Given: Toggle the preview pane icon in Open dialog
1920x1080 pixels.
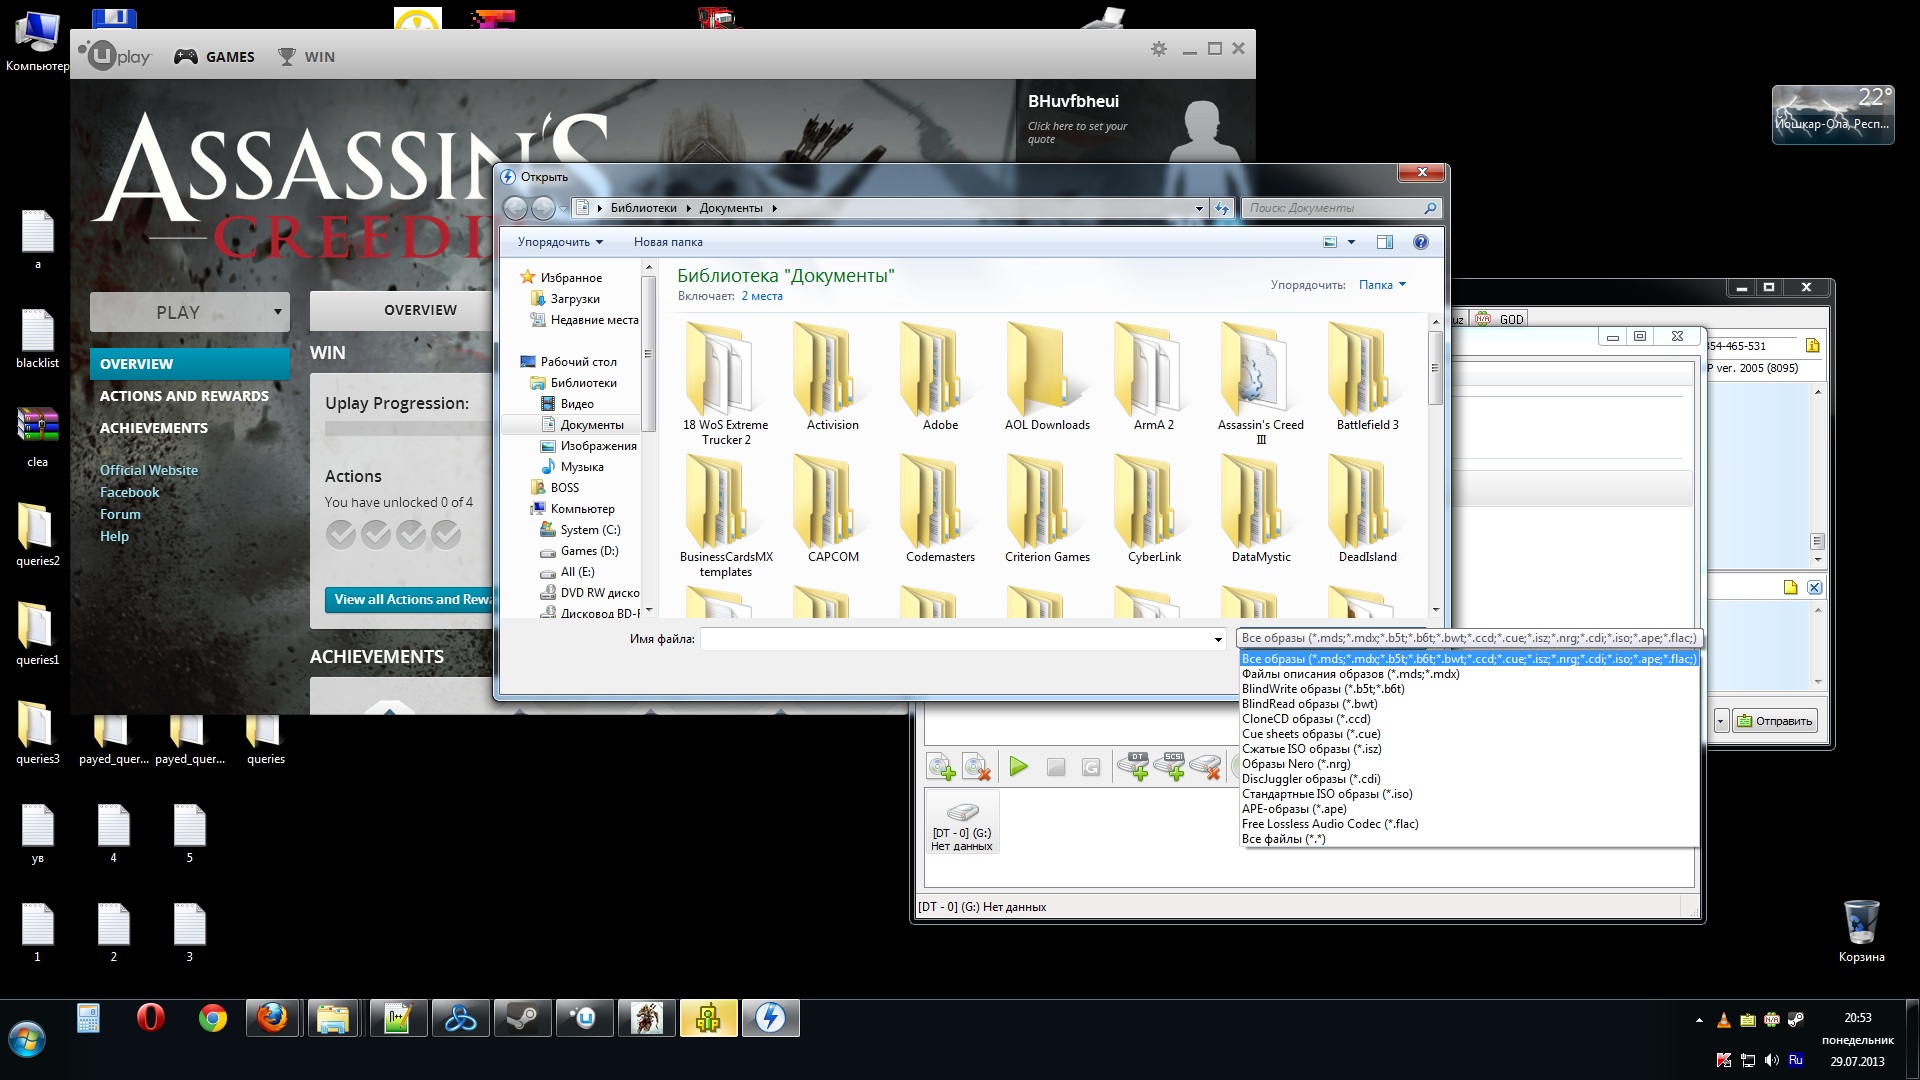Looking at the screenshot, I should 1384,242.
